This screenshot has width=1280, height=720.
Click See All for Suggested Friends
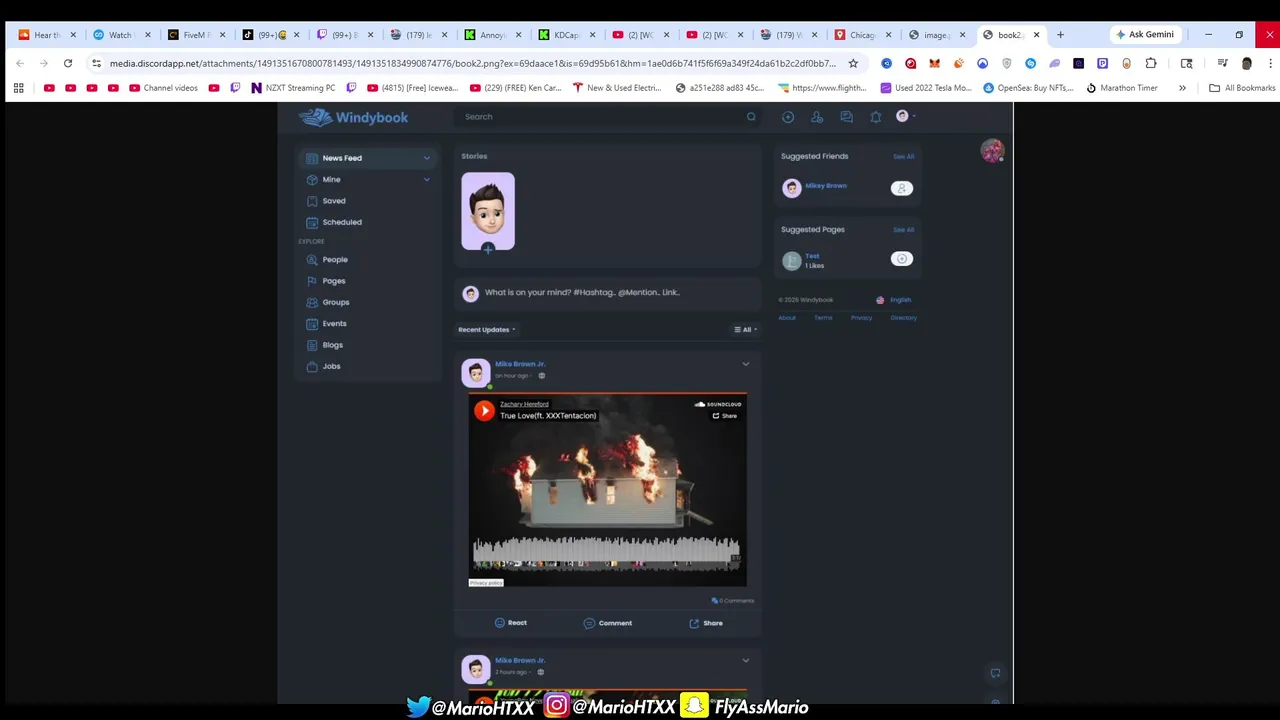click(903, 157)
